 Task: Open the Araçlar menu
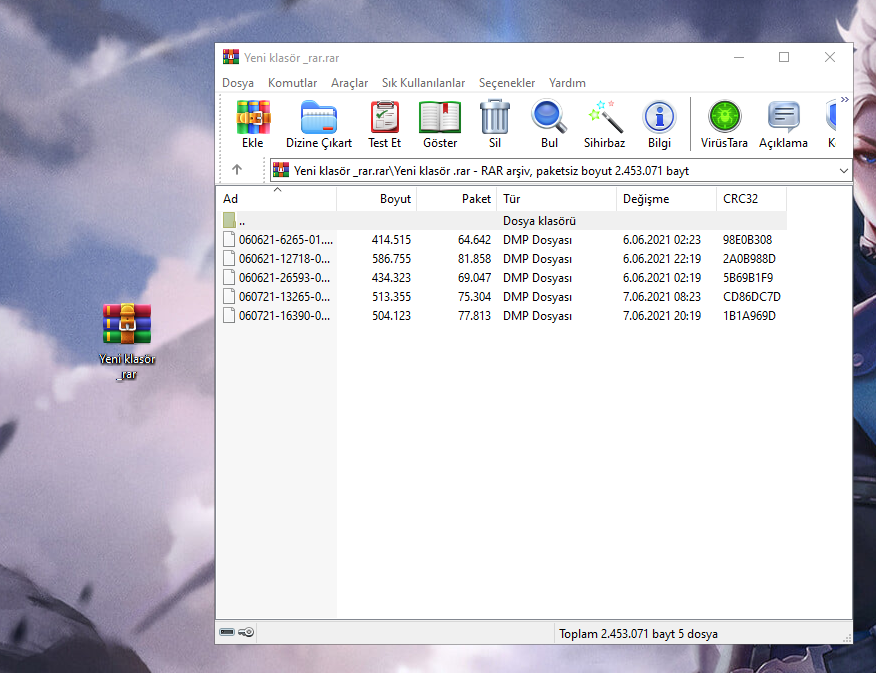point(349,83)
